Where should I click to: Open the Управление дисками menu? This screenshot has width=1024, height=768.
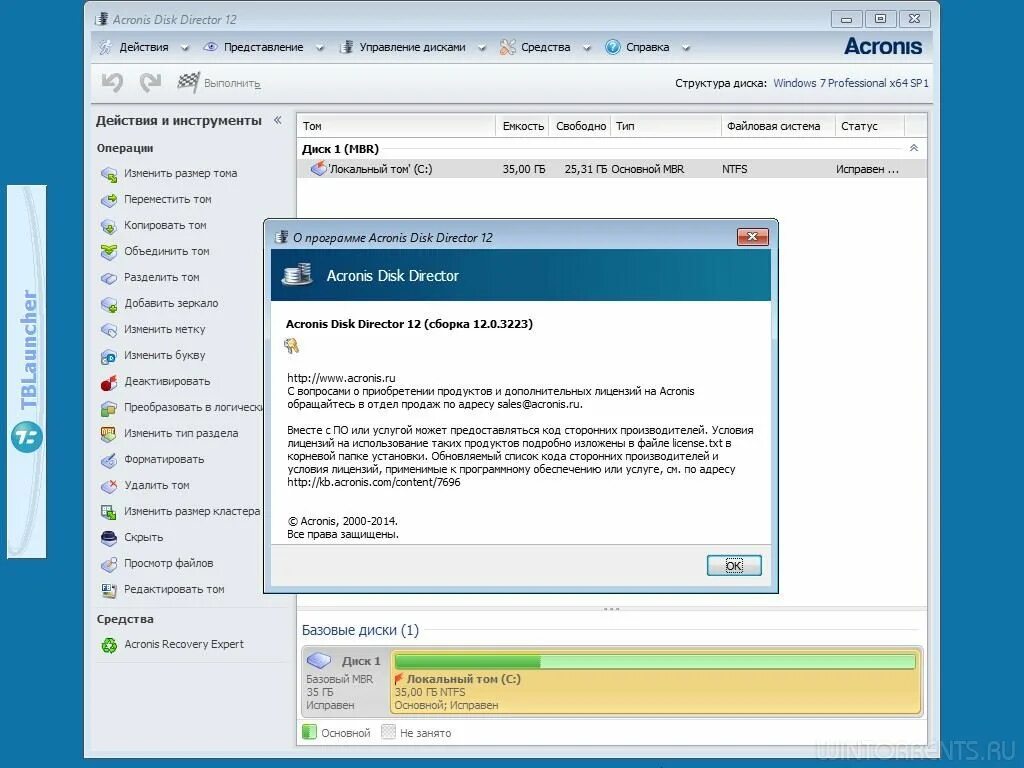point(412,47)
